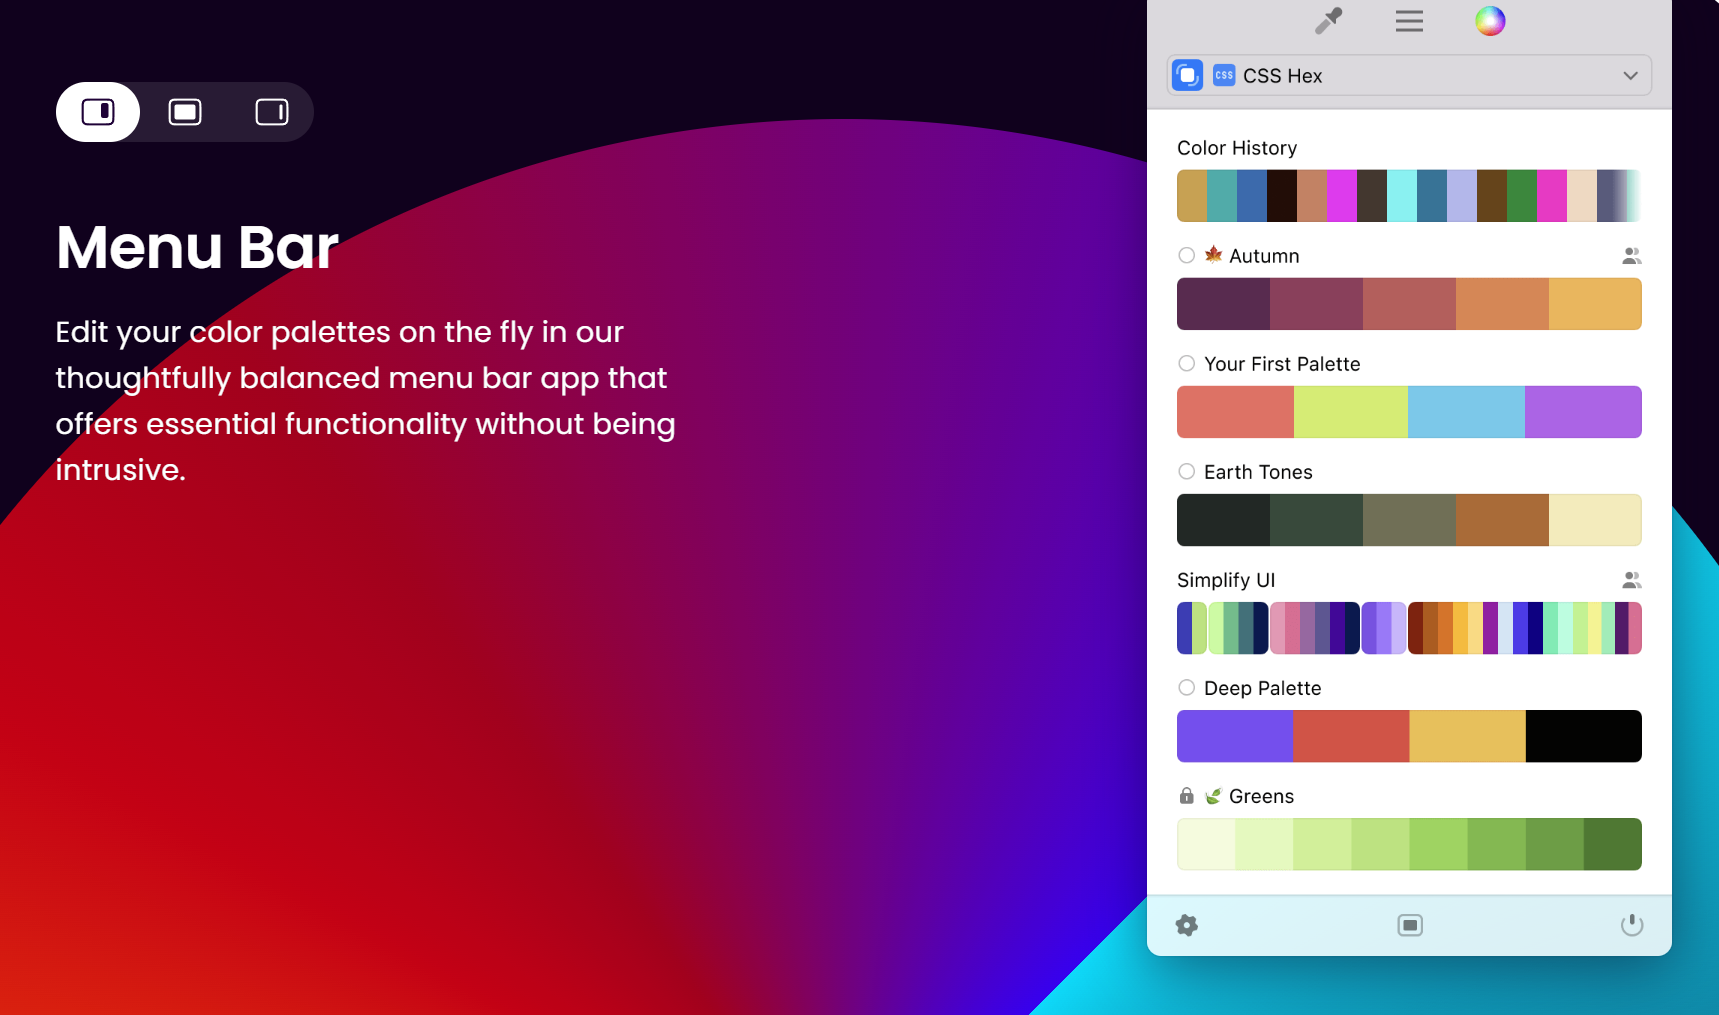
Task: Click the Deep Palette title
Action: click(x=1262, y=688)
